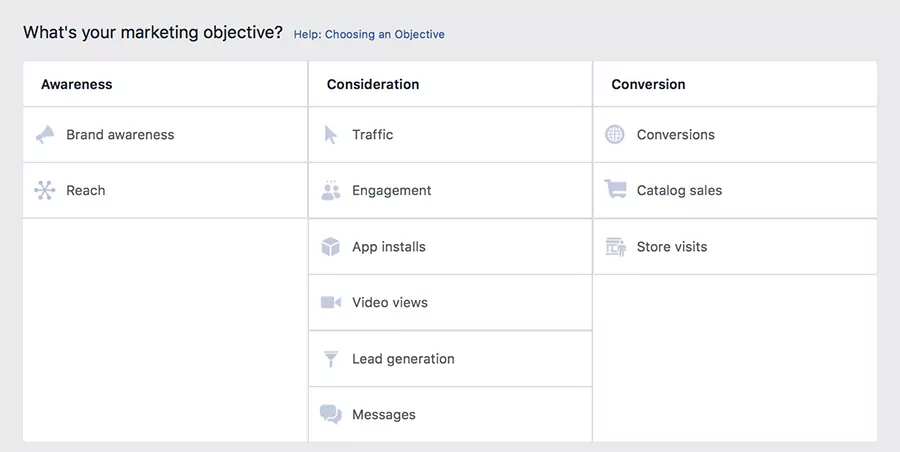900x452 pixels.
Task: Select the Video views objective label
Action: point(390,302)
